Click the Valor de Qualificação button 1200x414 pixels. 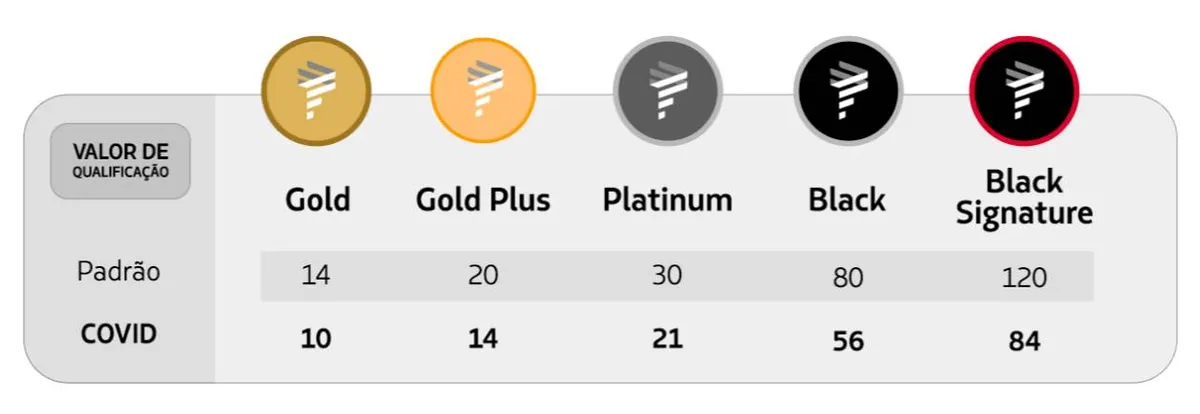(x=120, y=161)
